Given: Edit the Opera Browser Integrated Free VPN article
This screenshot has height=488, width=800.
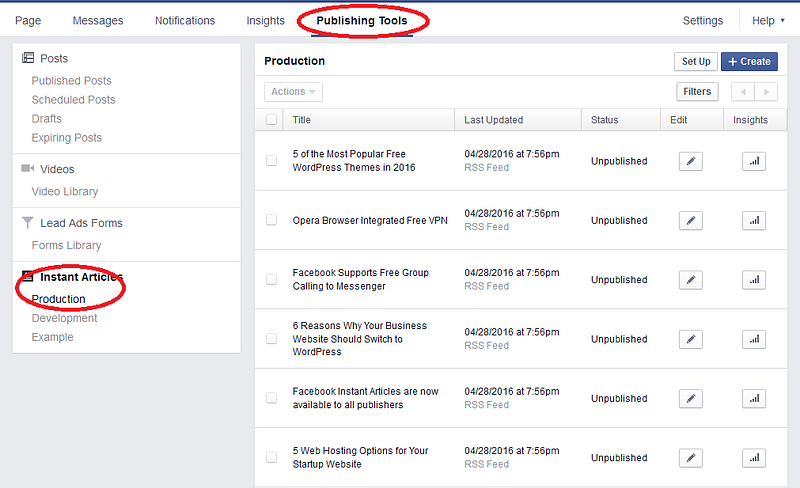Looking at the screenshot, I should [690, 221].
